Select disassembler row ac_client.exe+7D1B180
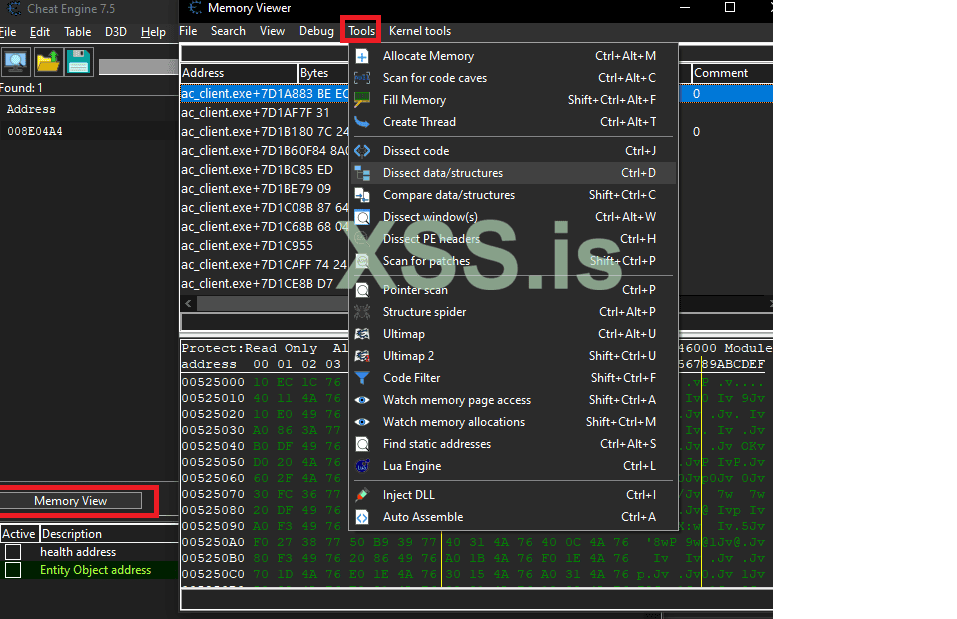 (x=265, y=132)
